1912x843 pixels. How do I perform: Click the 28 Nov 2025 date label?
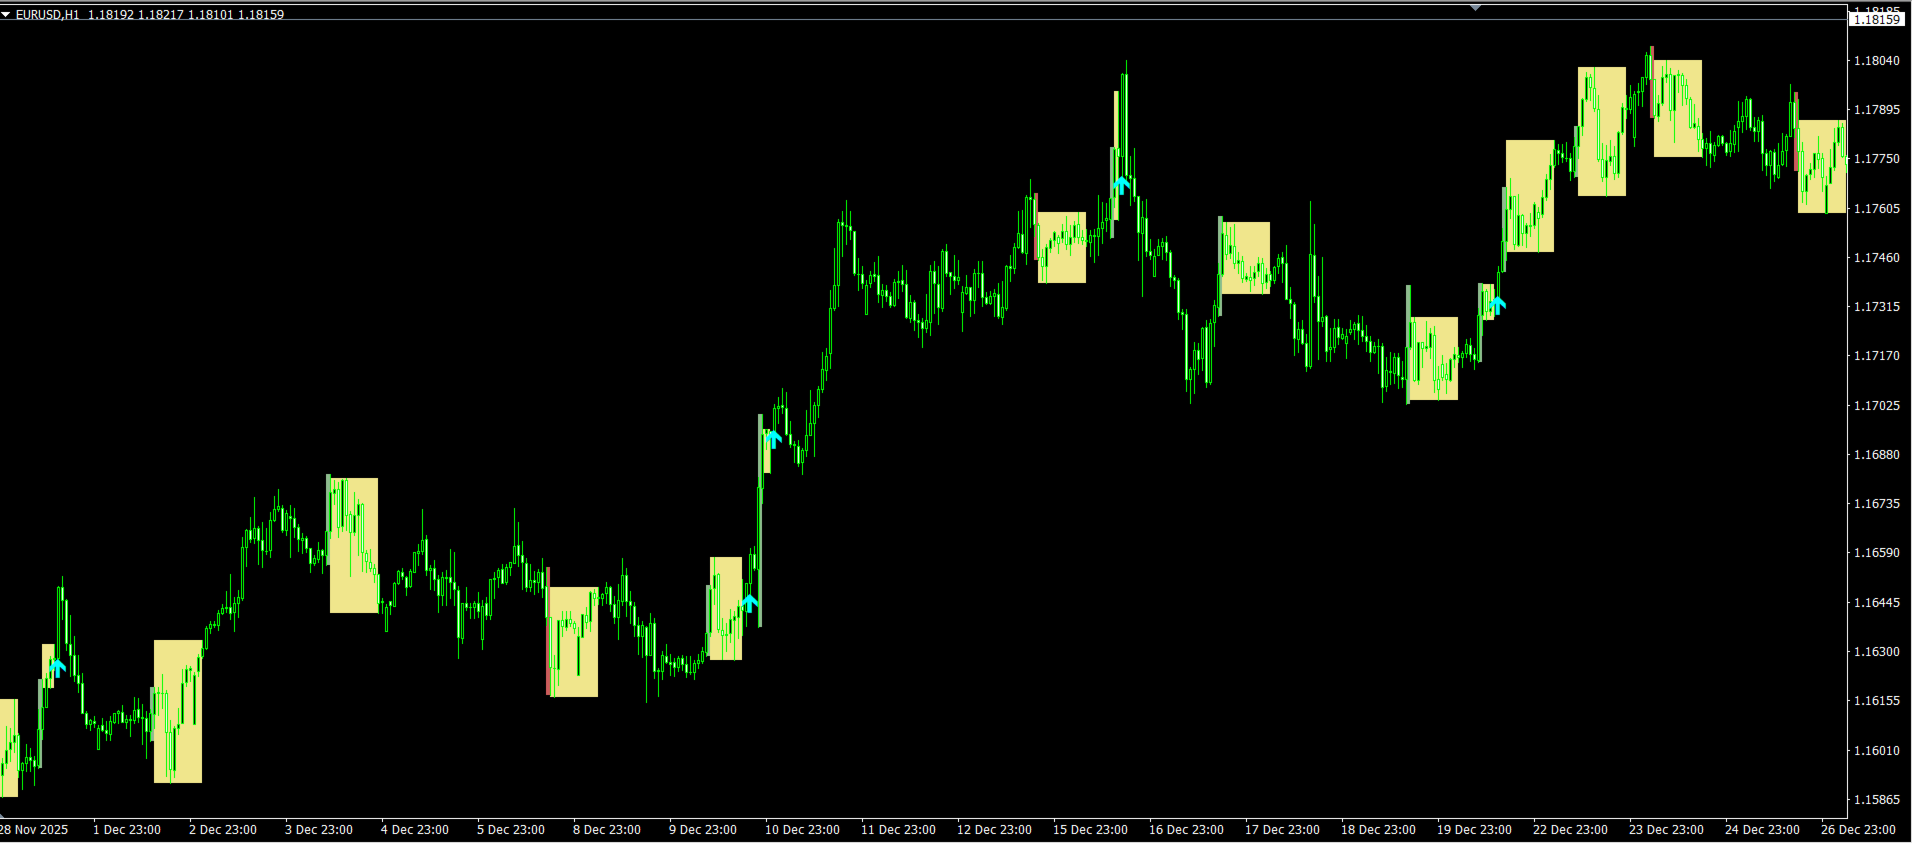pos(34,830)
